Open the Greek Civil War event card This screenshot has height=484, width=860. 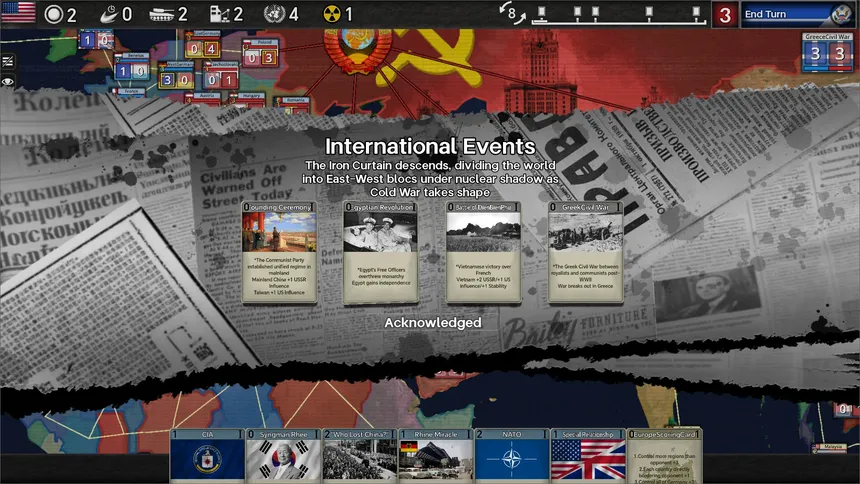point(585,252)
